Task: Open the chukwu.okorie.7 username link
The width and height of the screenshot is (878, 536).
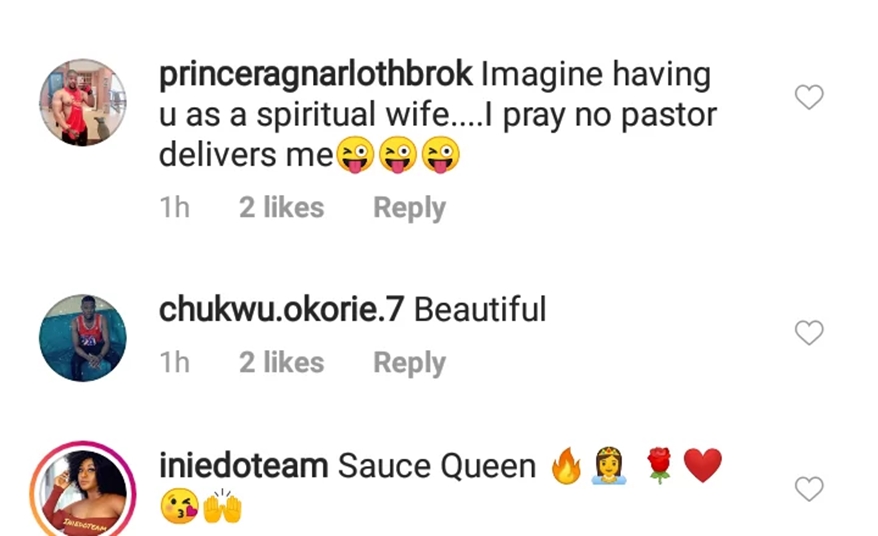Action: tap(281, 310)
